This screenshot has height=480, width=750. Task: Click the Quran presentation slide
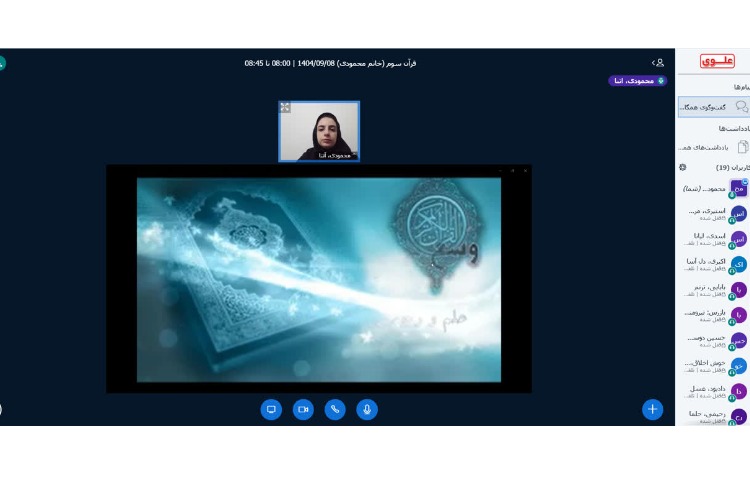[318, 279]
